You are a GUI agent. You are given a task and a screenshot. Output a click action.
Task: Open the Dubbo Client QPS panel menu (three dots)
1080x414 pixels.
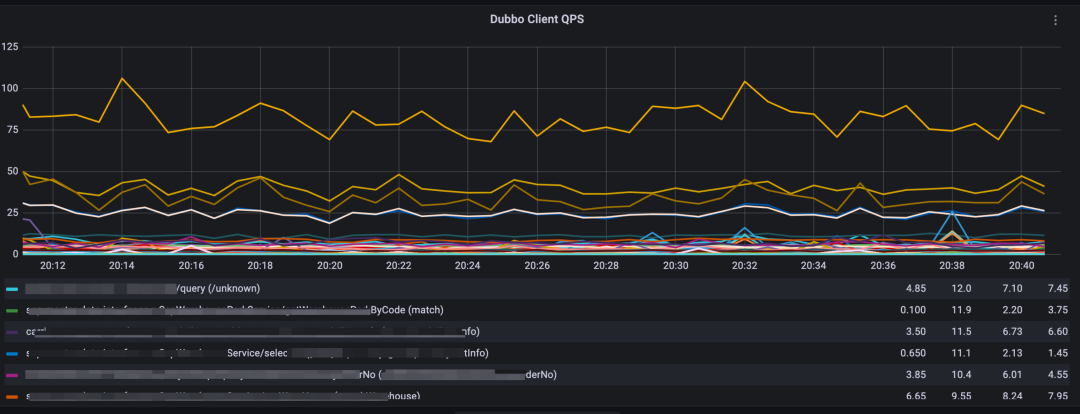point(1055,21)
